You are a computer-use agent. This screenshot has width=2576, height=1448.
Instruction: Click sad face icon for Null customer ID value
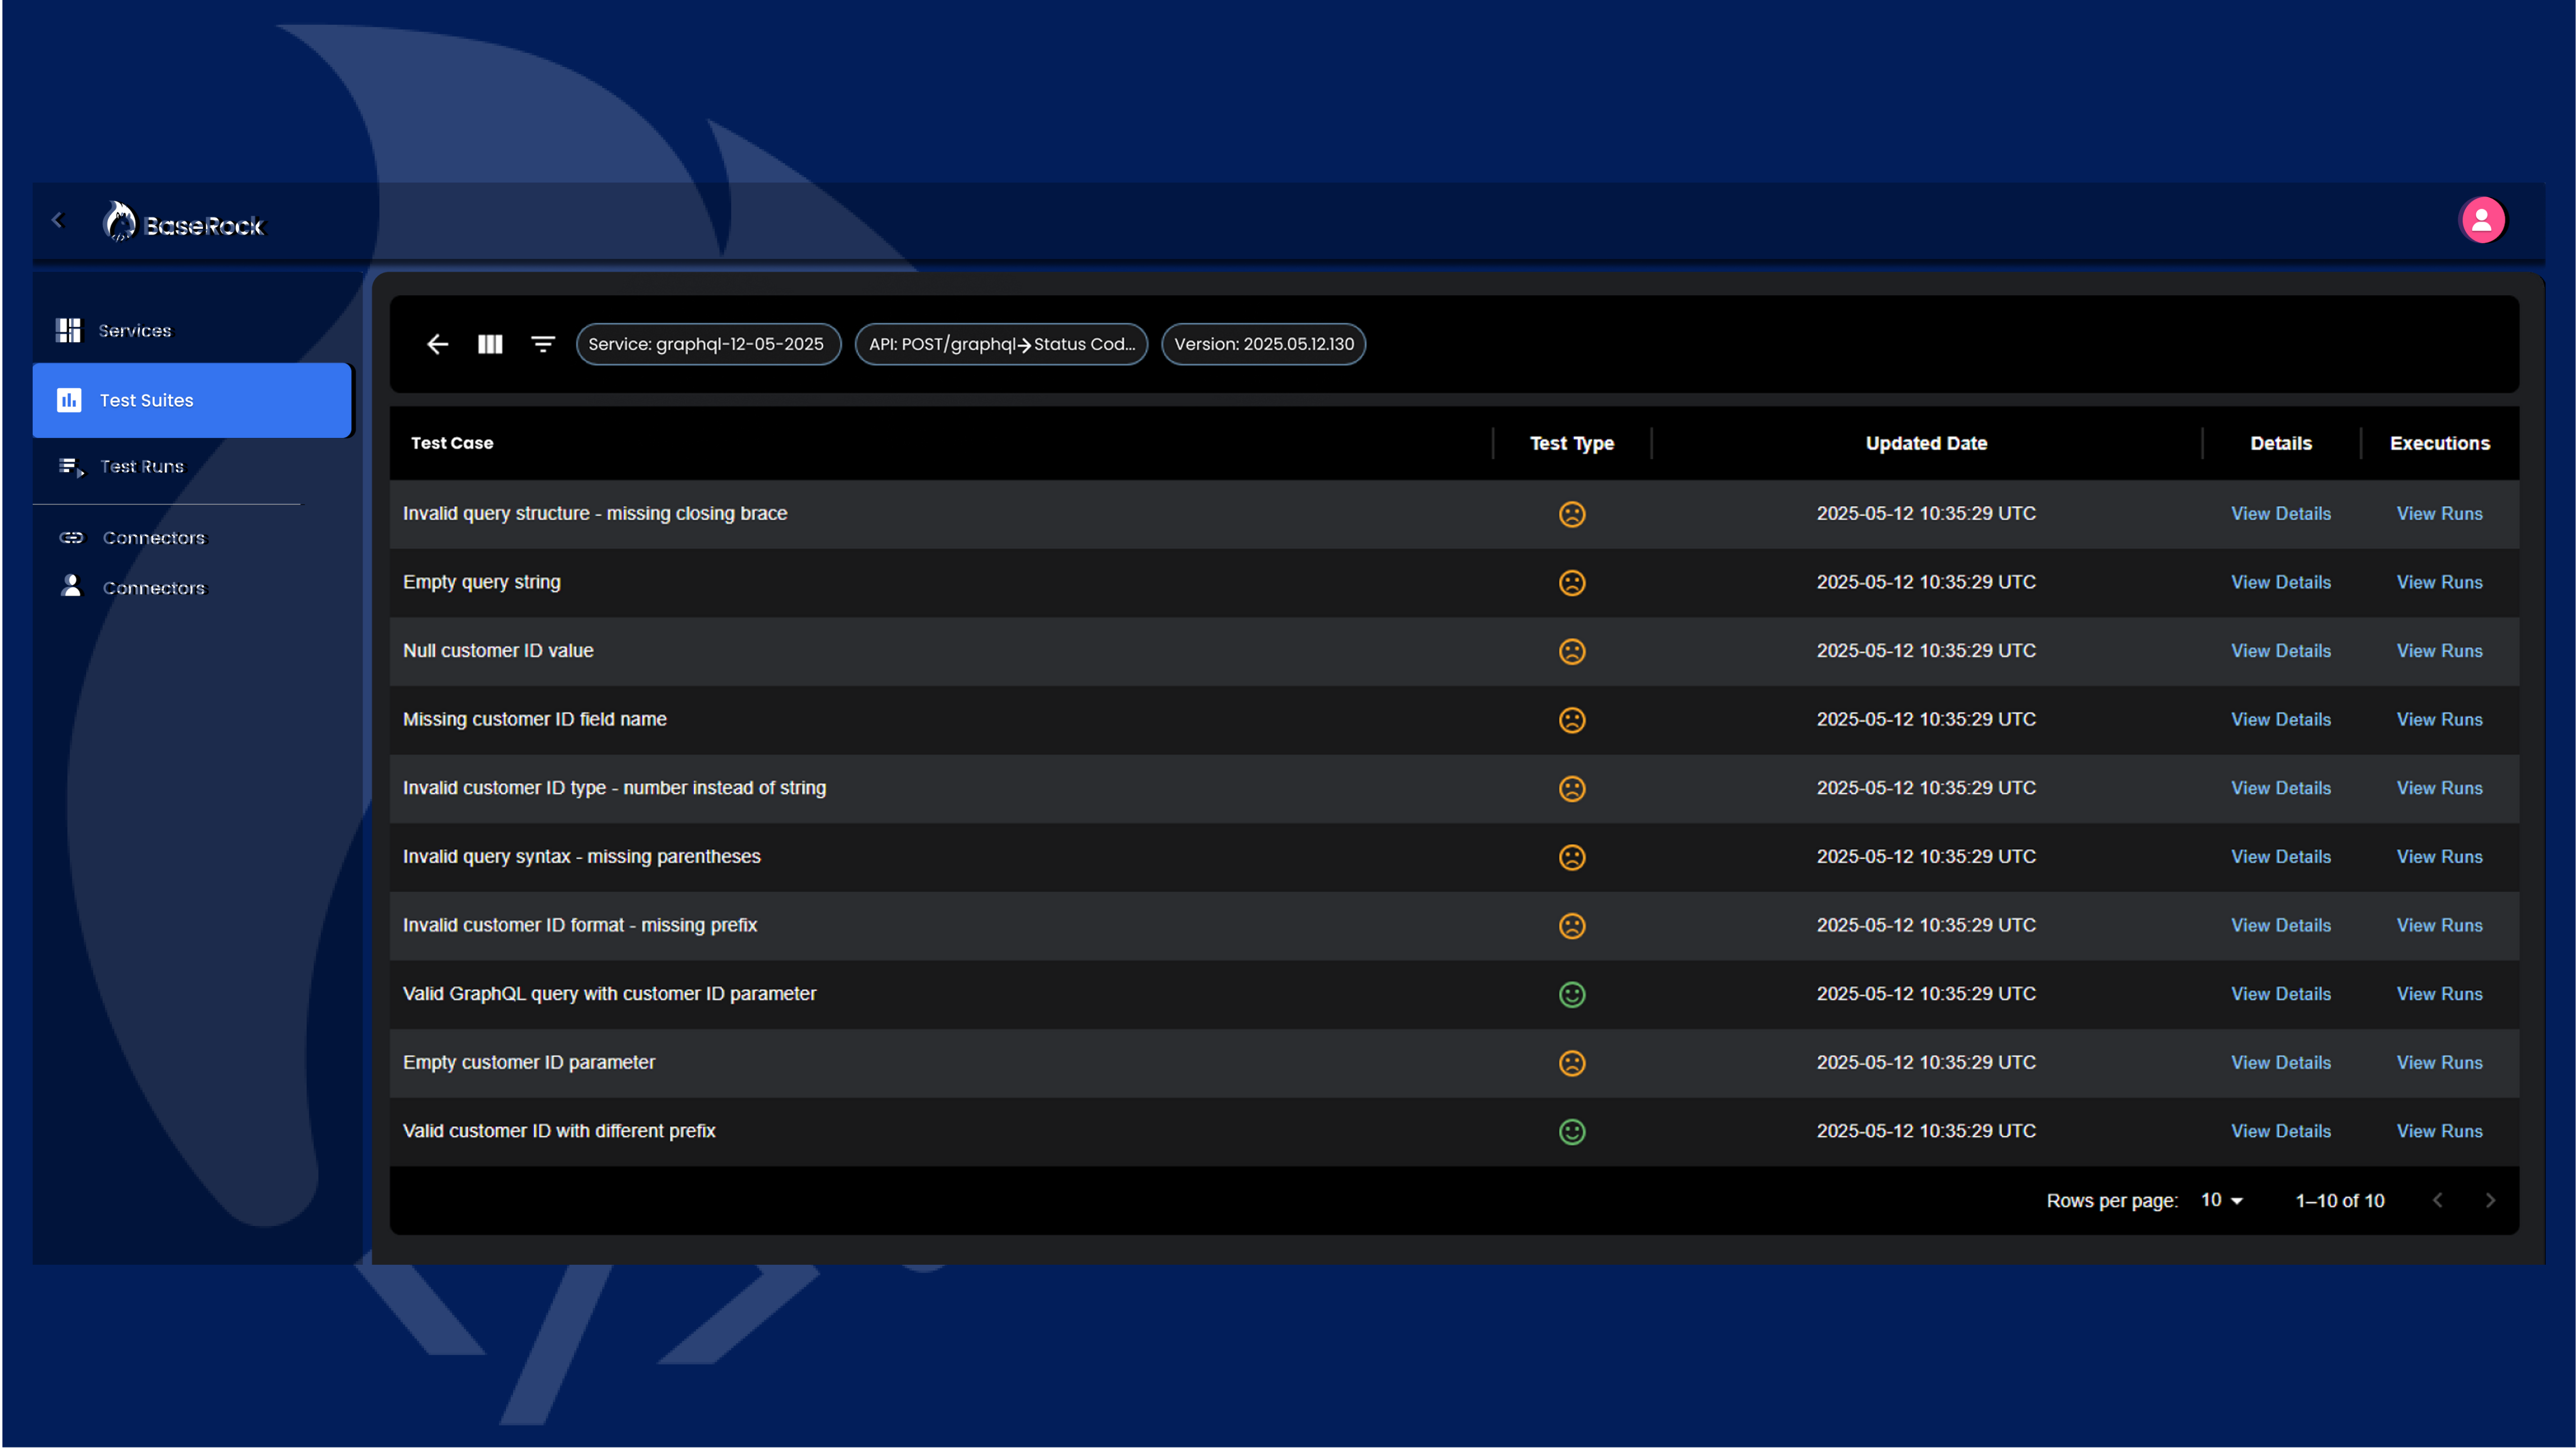point(1572,651)
